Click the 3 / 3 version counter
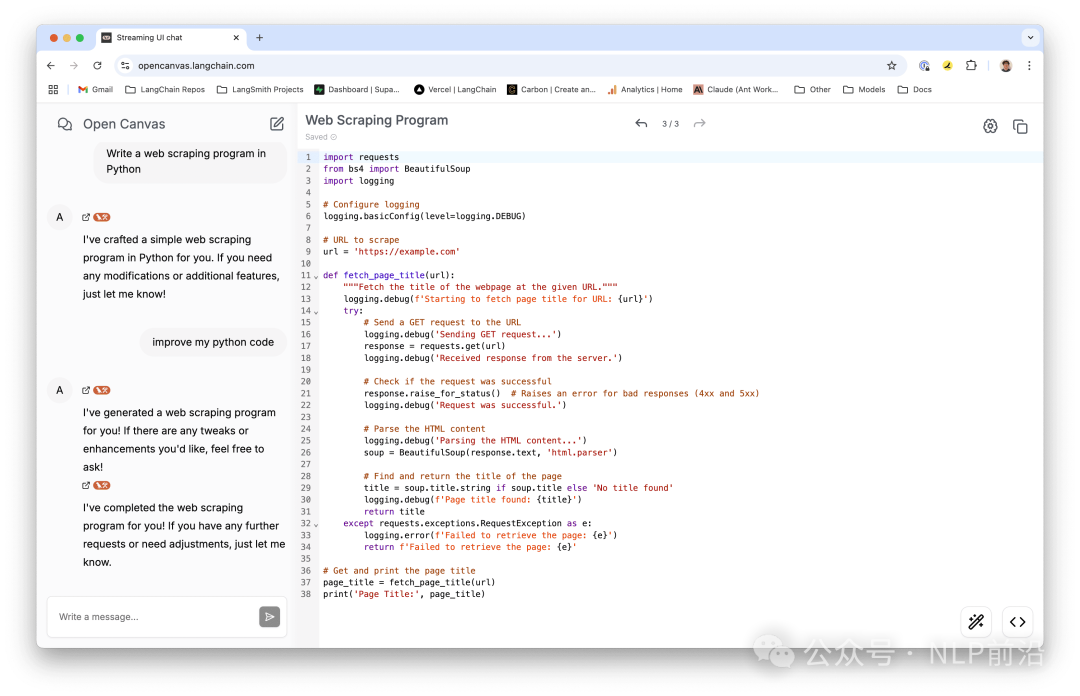Image resolution: width=1080 pixels, height=696 pixels. 670,124
